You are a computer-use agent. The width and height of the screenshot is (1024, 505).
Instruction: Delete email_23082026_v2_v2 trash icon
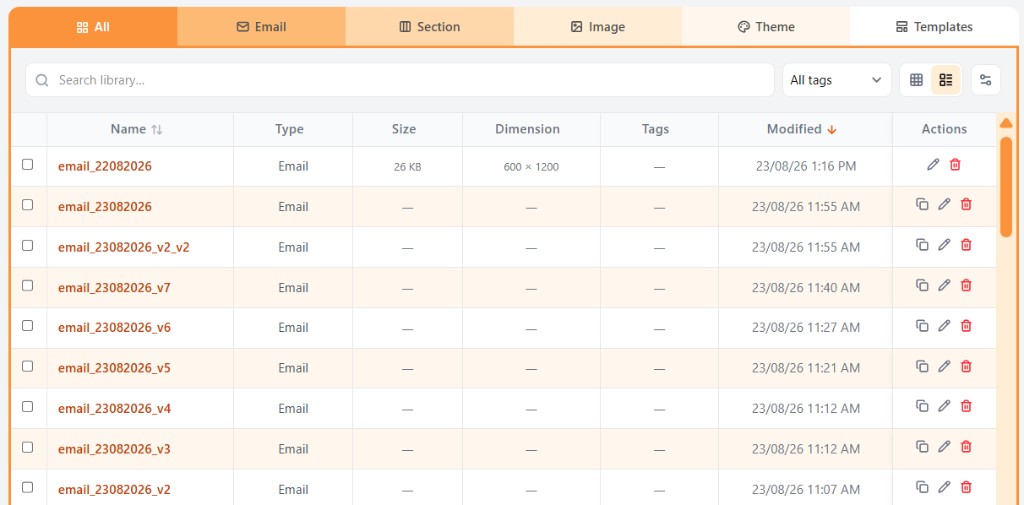(967, 245)
